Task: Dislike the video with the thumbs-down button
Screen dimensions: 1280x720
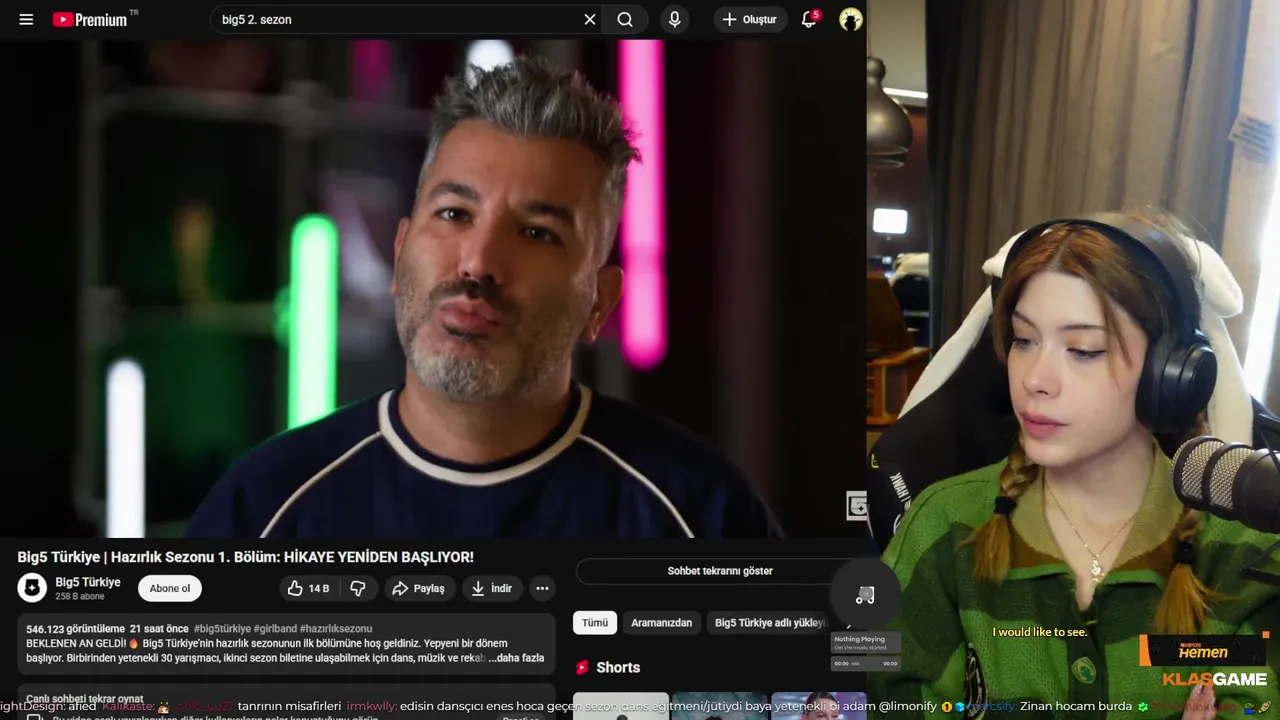Action: [358, 588]
